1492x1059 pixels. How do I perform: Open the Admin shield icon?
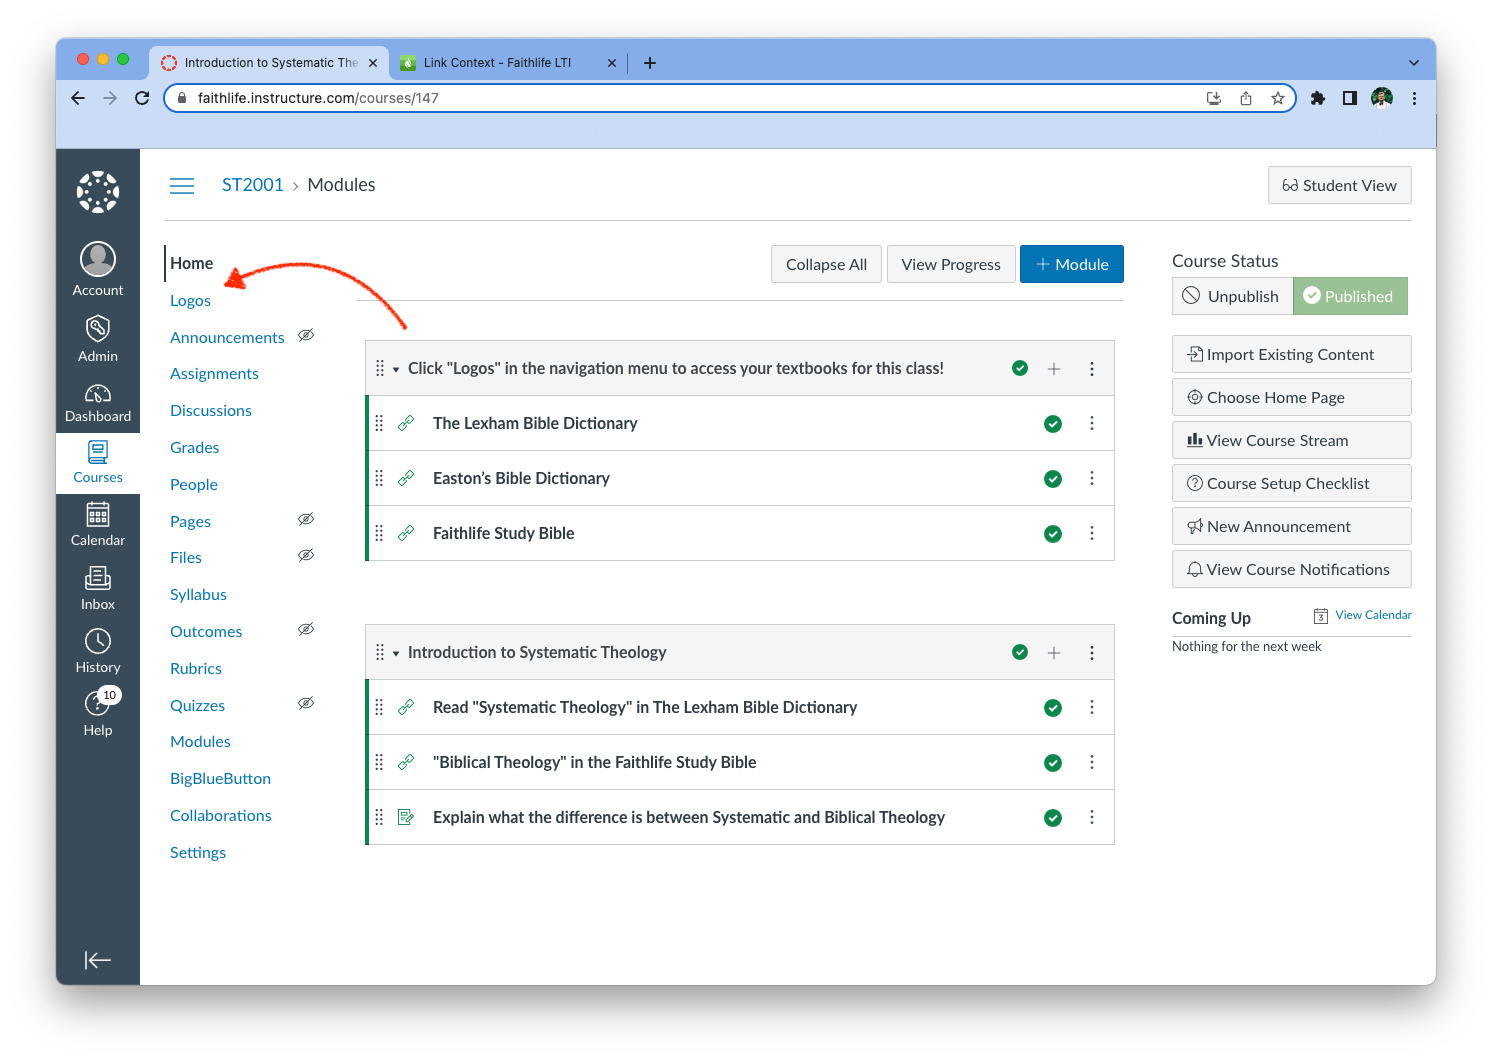(98, 338)
